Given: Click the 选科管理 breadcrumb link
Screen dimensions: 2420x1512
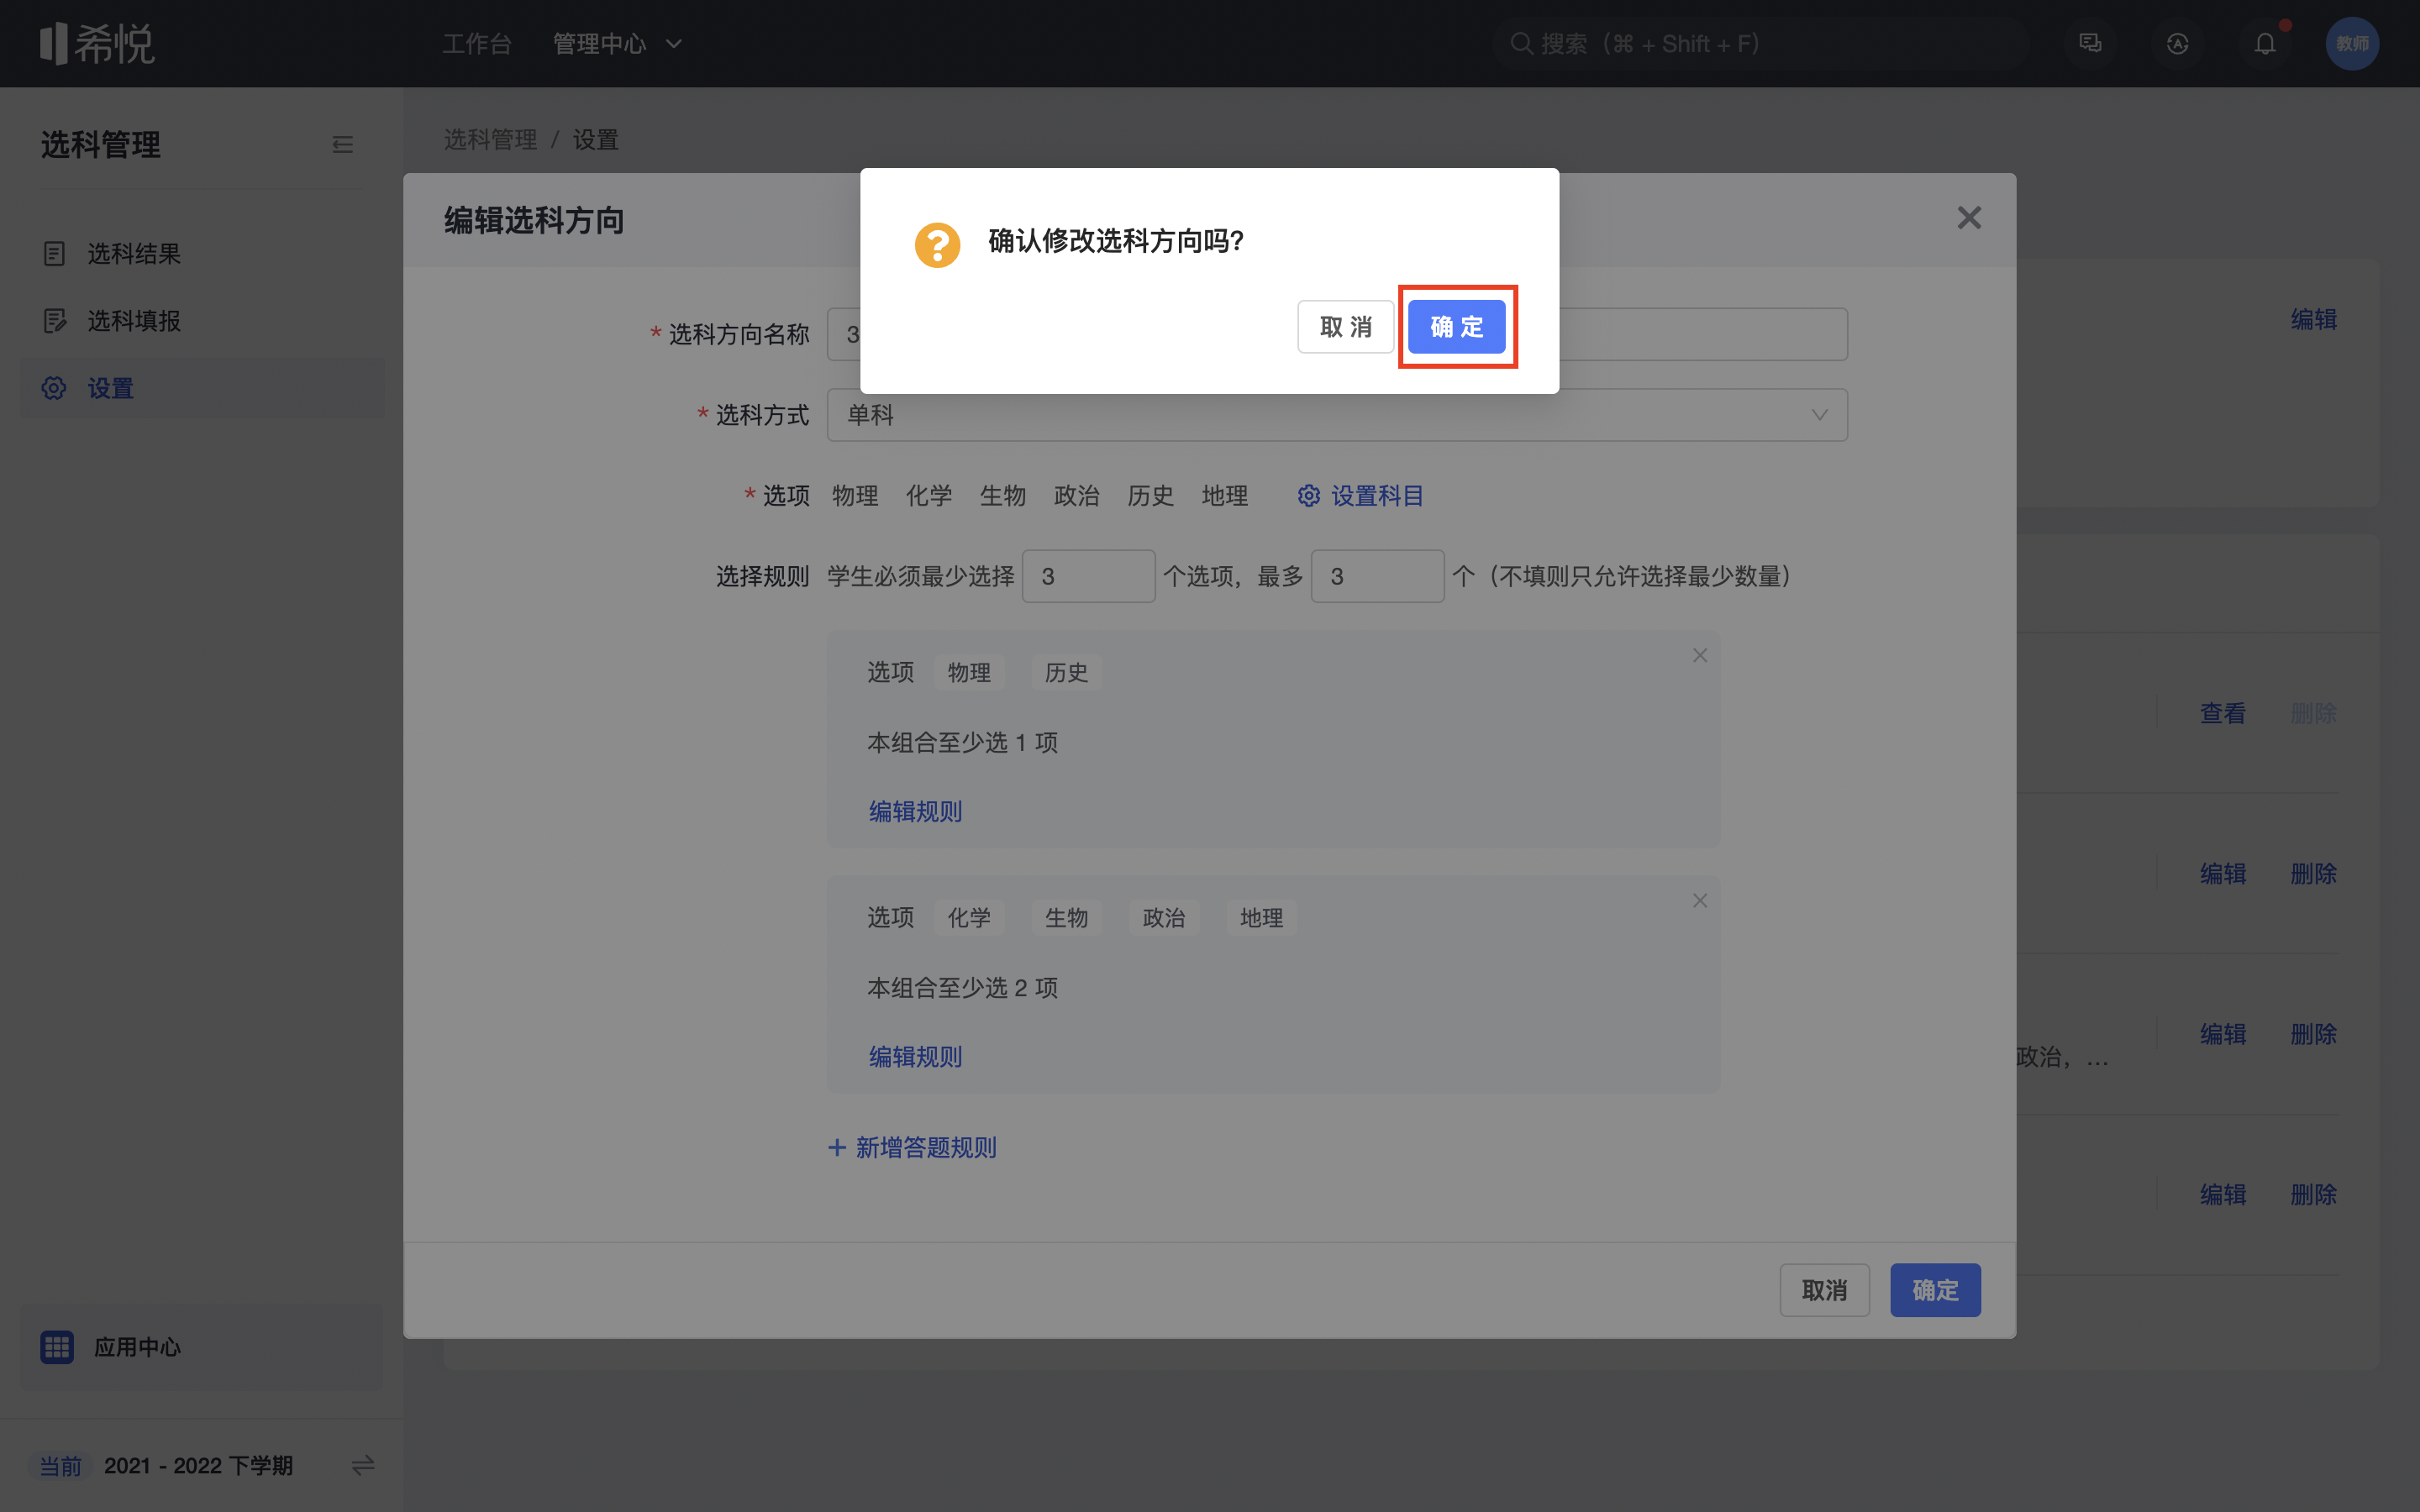Looking at the screenshot, I should pyautogui.click(x=490, y=140).
